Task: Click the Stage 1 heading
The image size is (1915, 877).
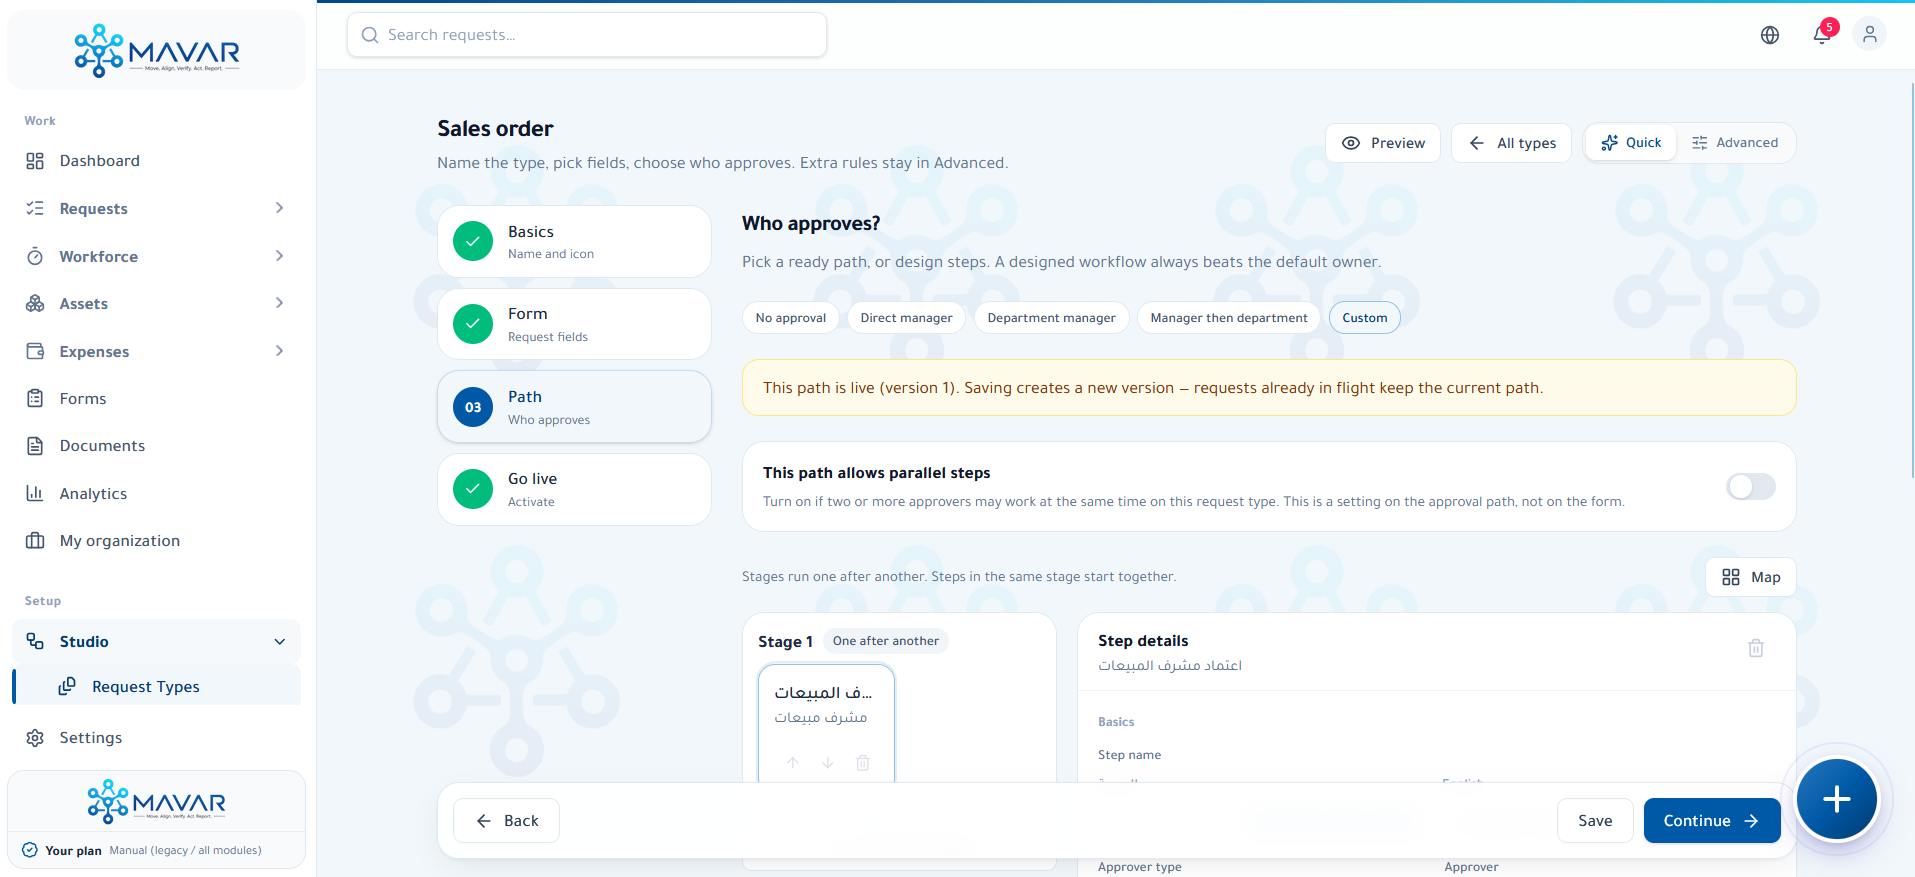Action: [x=785, y=642]
